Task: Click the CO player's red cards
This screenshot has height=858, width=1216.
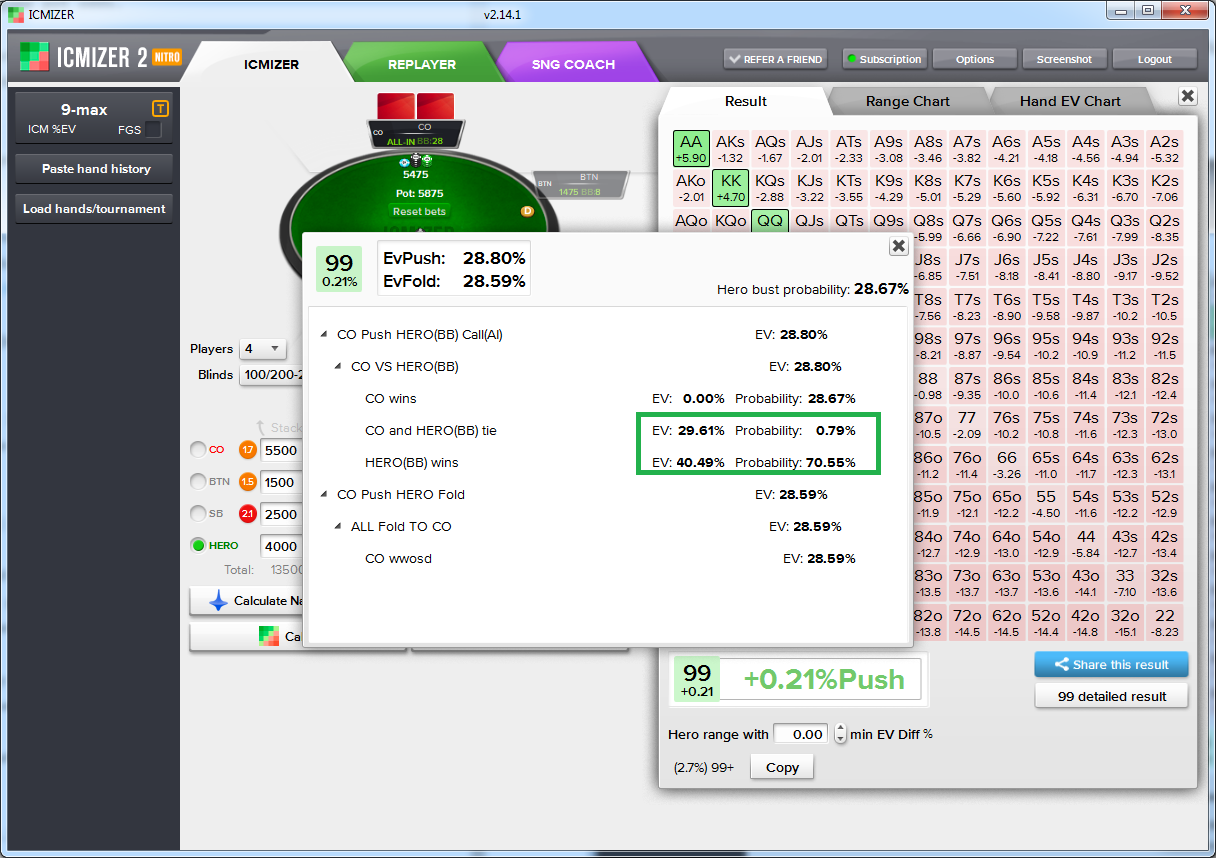Action: [x=416, y=105]
